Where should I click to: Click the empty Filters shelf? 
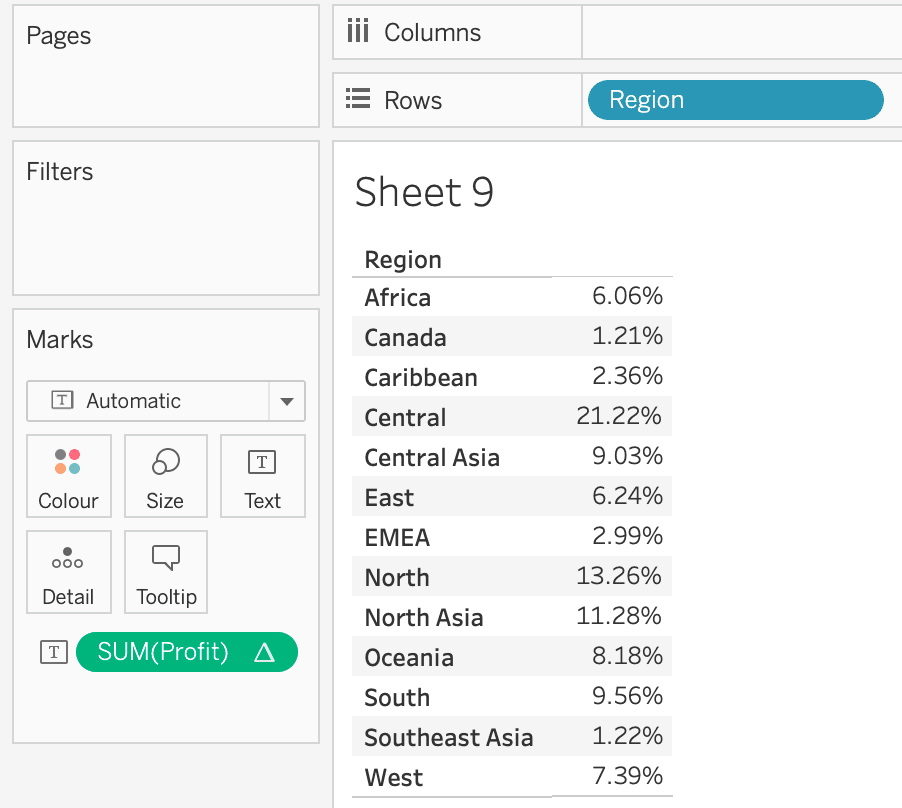pyautogui.click(x=166, y=218)
